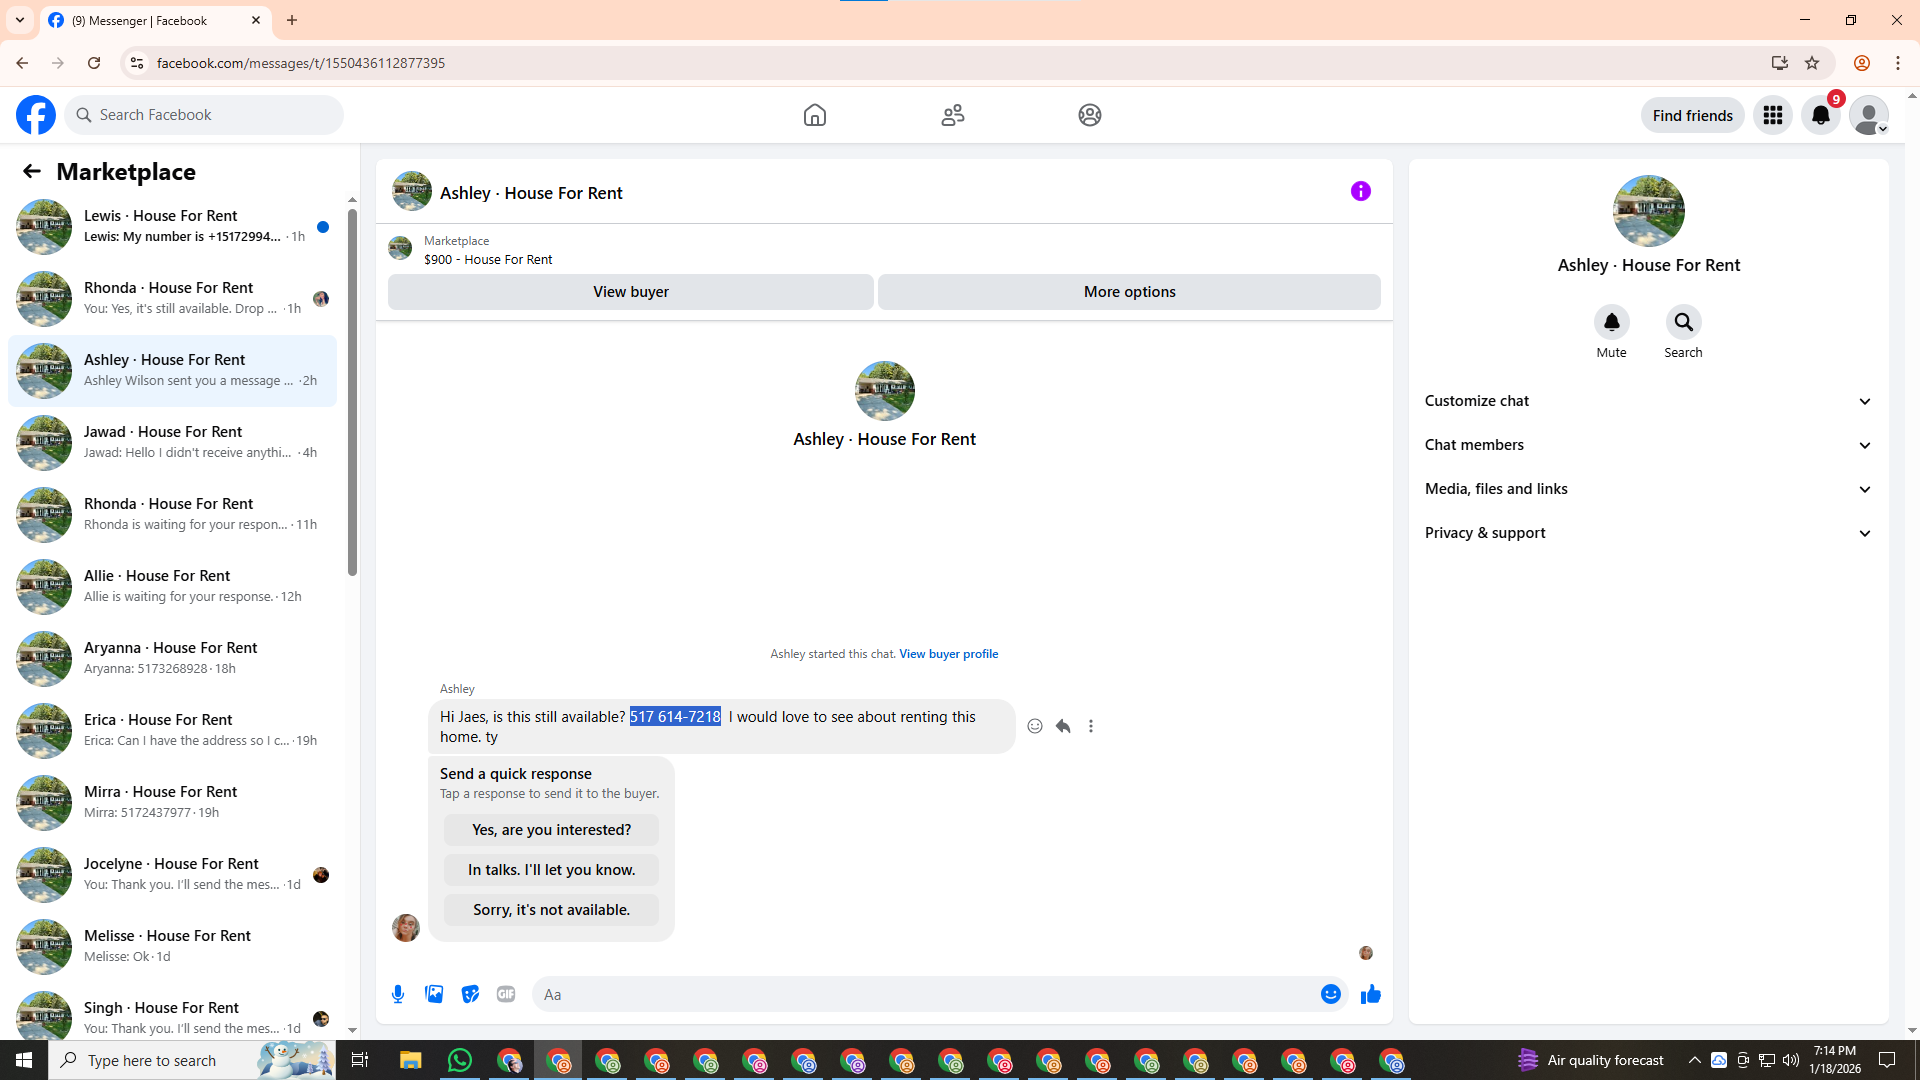The height and width of the screenshot is (1080, 1920).
Task: Open the GIF picker icon
Action: 506,994
